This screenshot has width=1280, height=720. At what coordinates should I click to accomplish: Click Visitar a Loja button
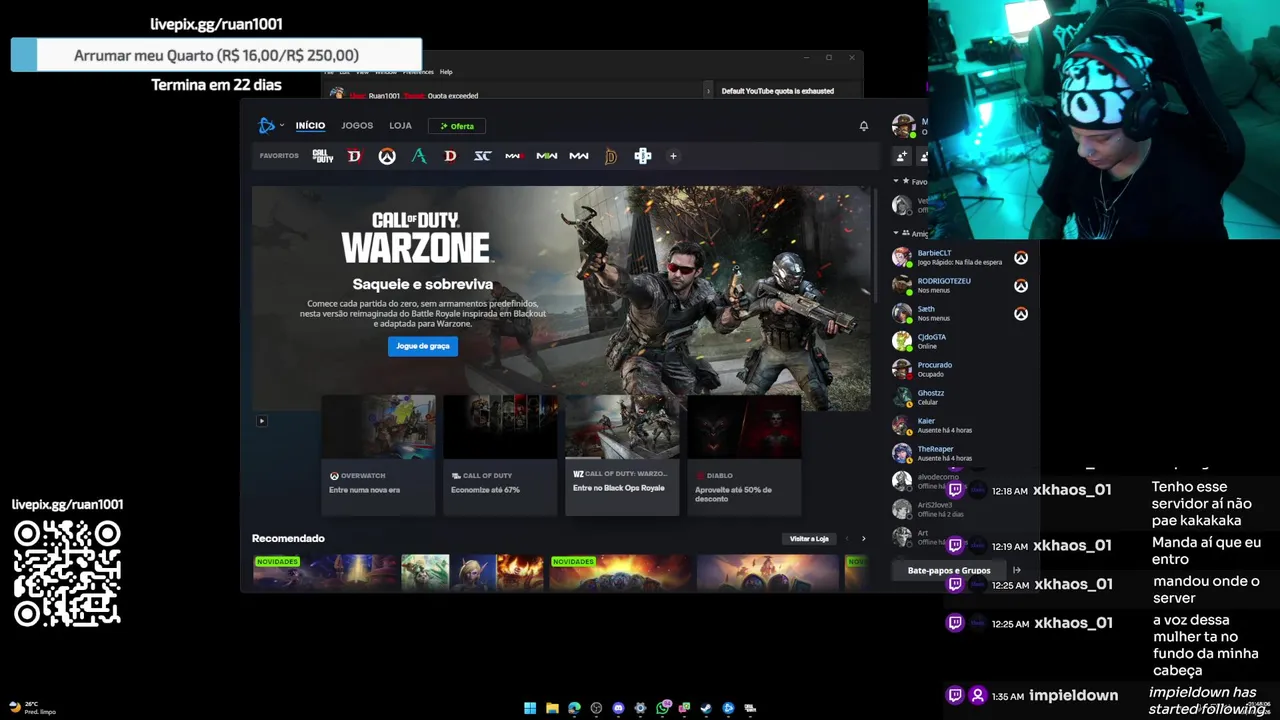pyautogui.click(x=809, y=539)
